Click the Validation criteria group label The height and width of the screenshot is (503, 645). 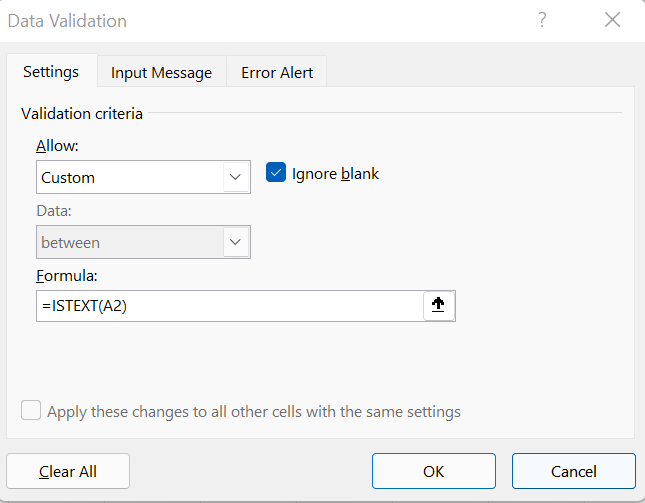82,114
